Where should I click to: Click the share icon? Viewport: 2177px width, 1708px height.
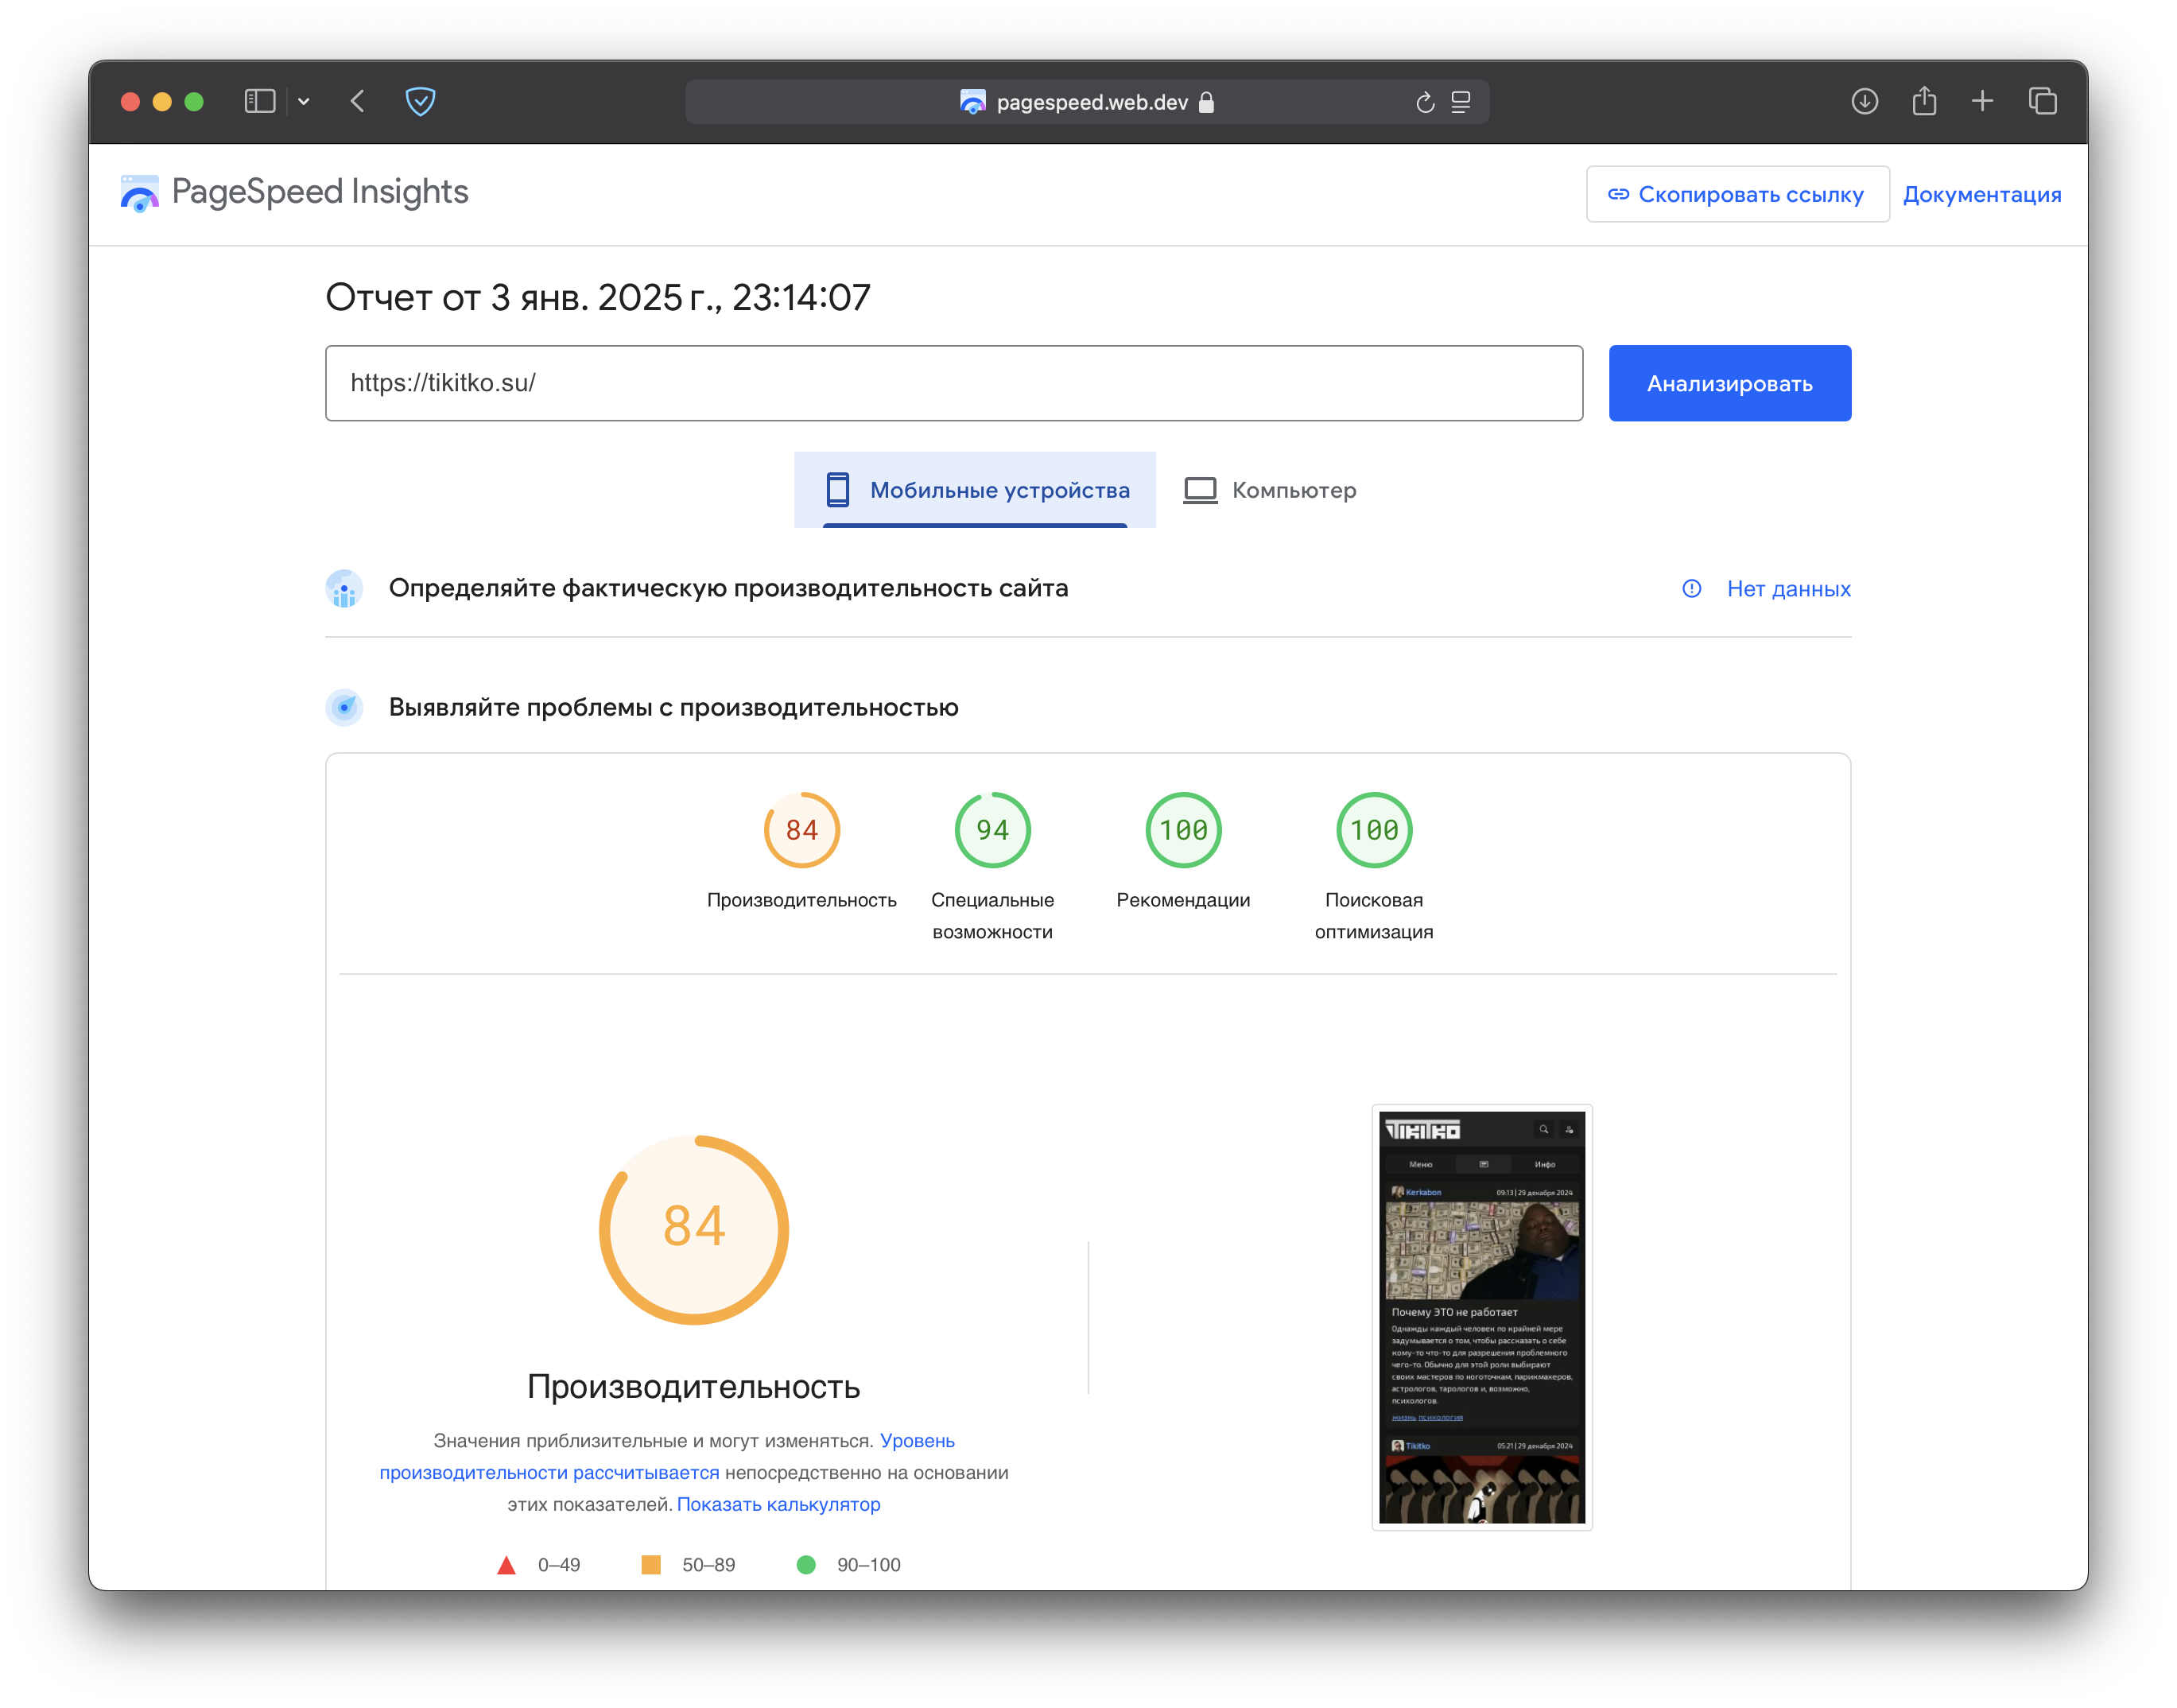click(x=1924, y=101)
